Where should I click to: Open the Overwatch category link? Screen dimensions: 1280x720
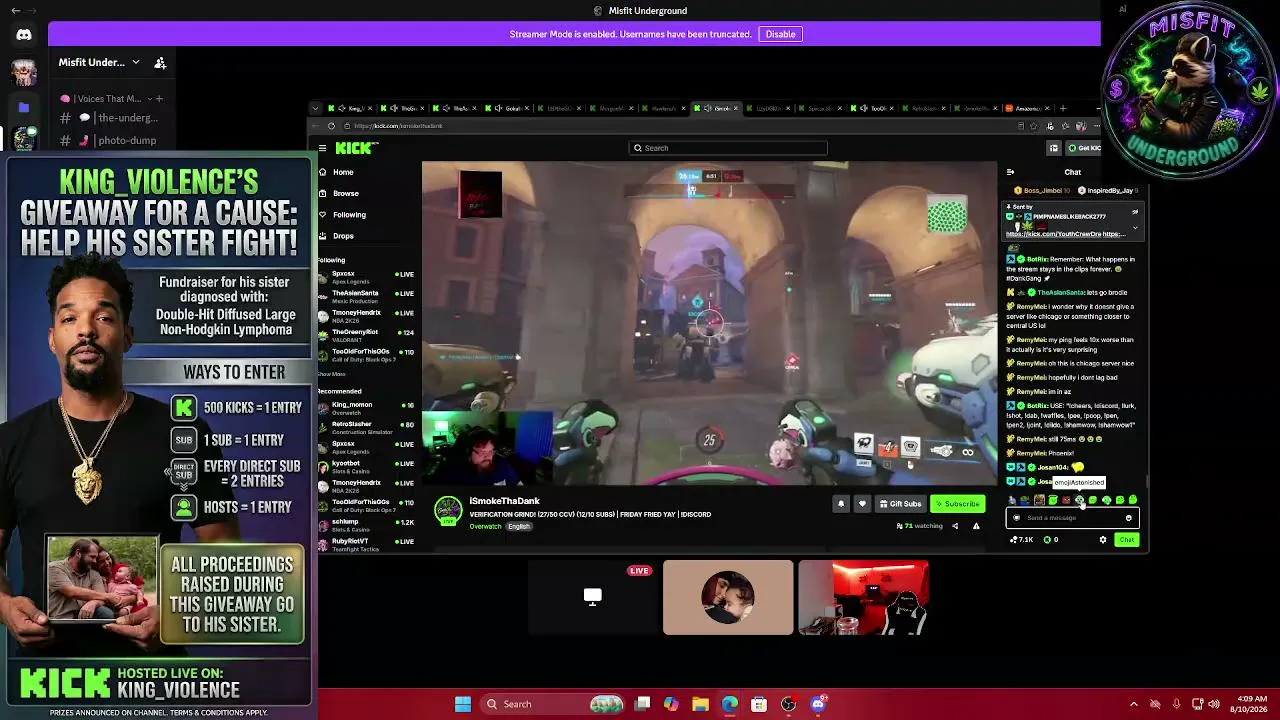485,527
